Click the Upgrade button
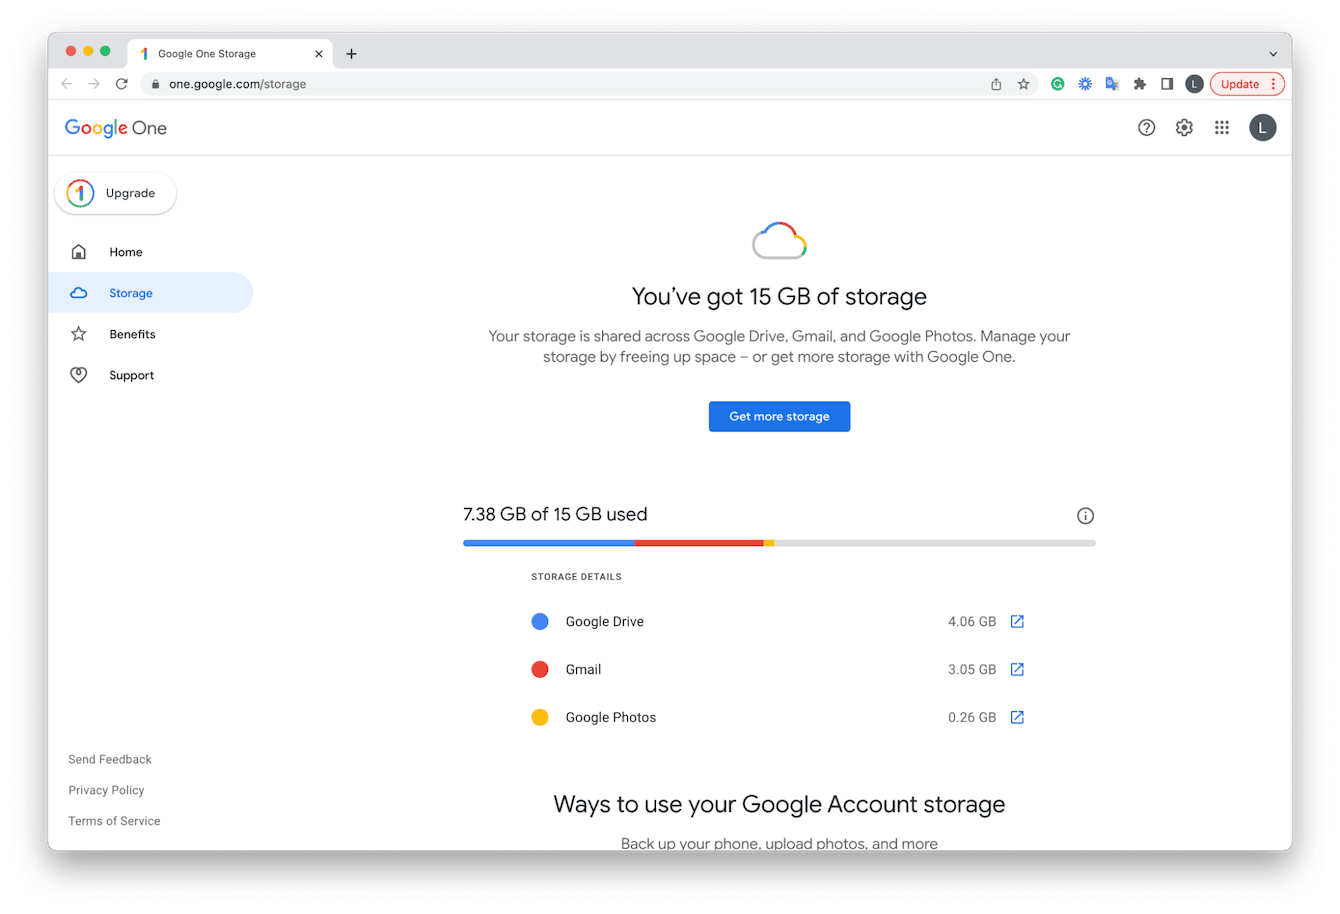The image size is (1340, 914). 115,193
